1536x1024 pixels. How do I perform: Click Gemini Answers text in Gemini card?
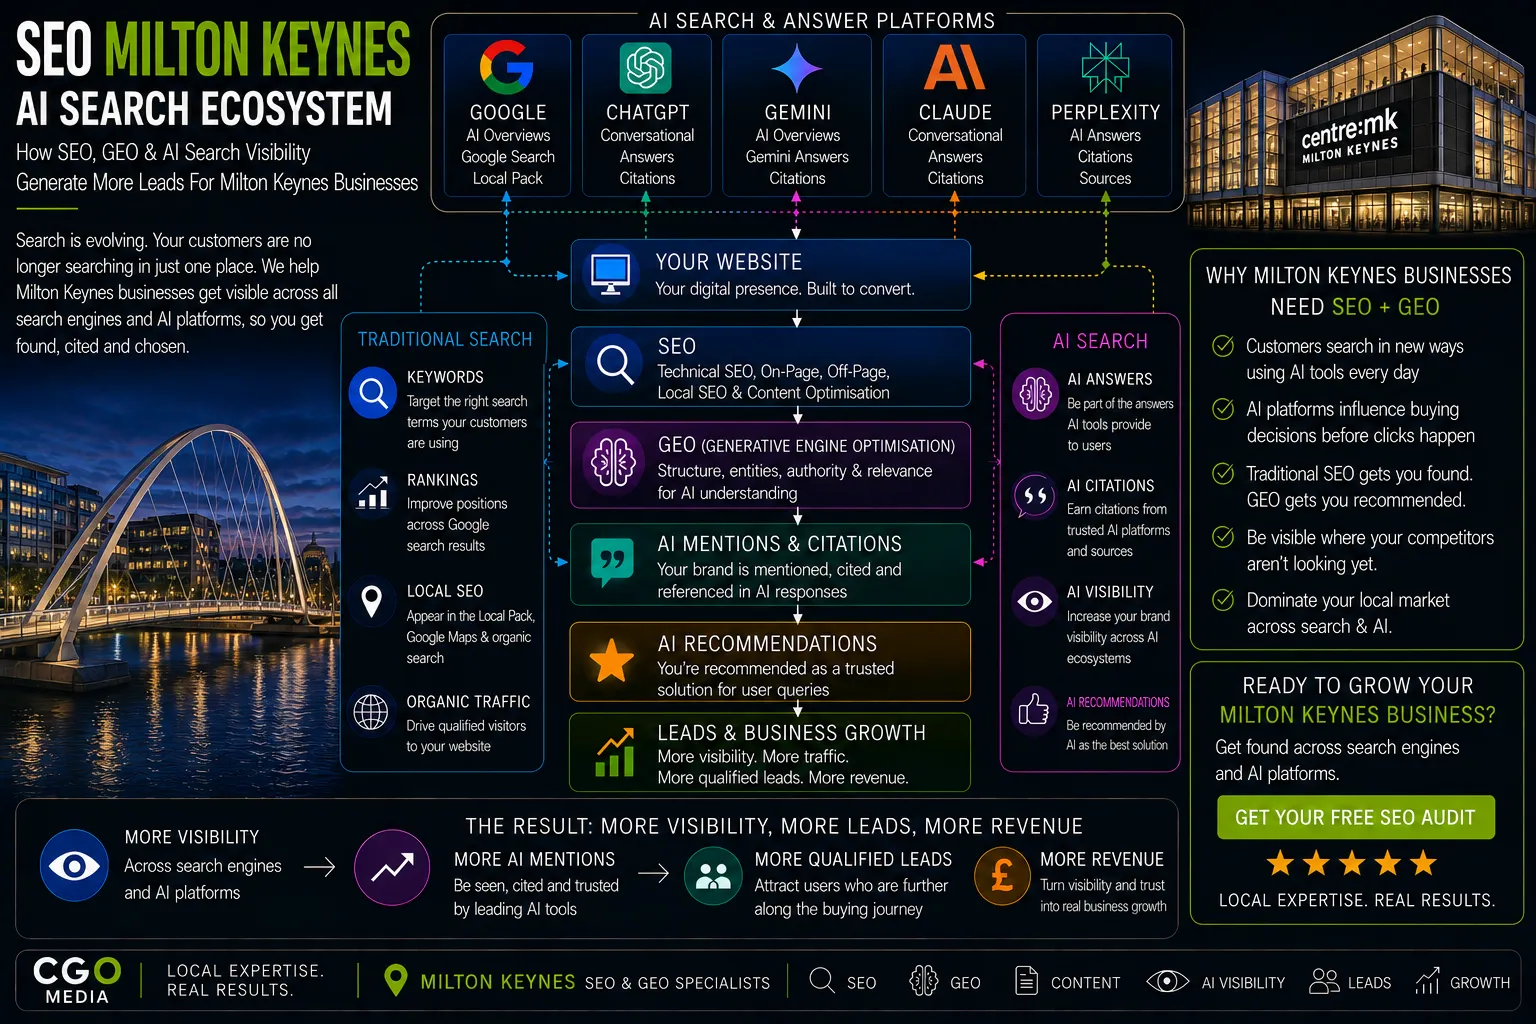(797, 157)
